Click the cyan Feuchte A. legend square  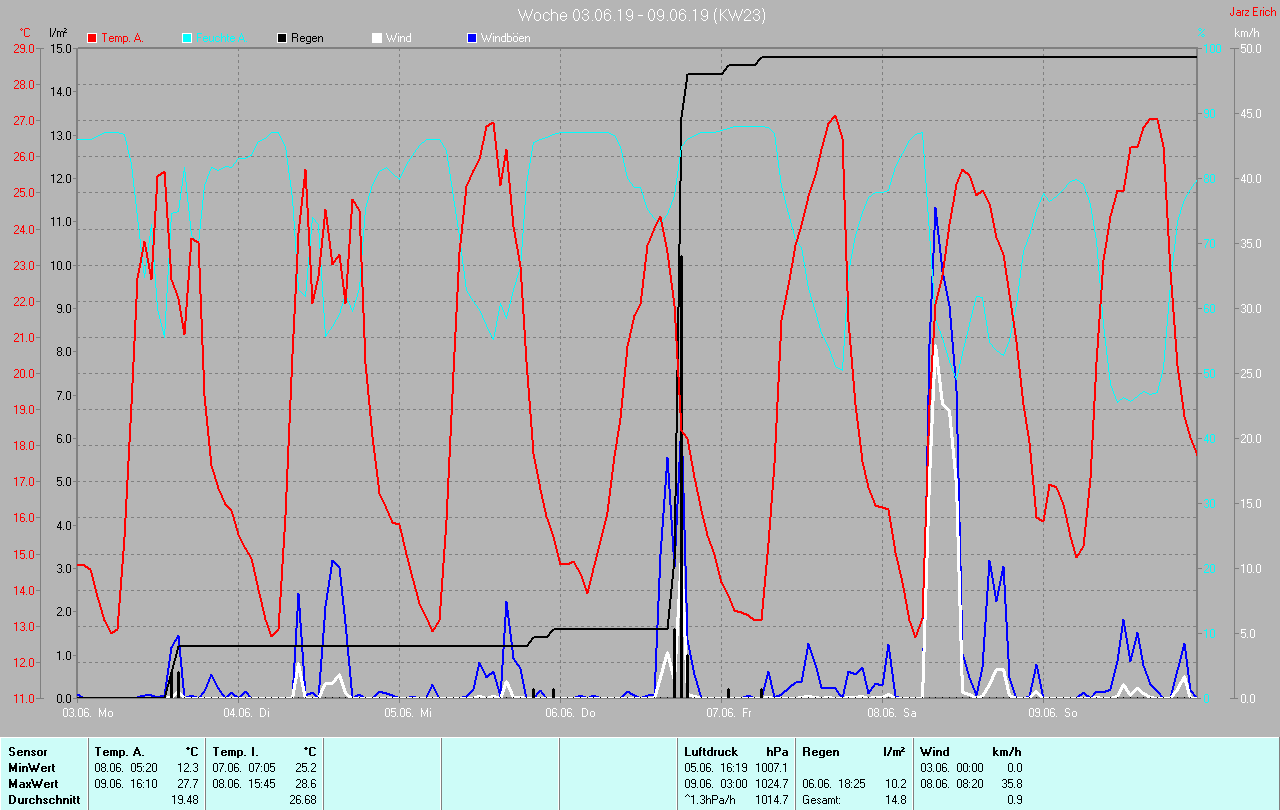point(187,38)
